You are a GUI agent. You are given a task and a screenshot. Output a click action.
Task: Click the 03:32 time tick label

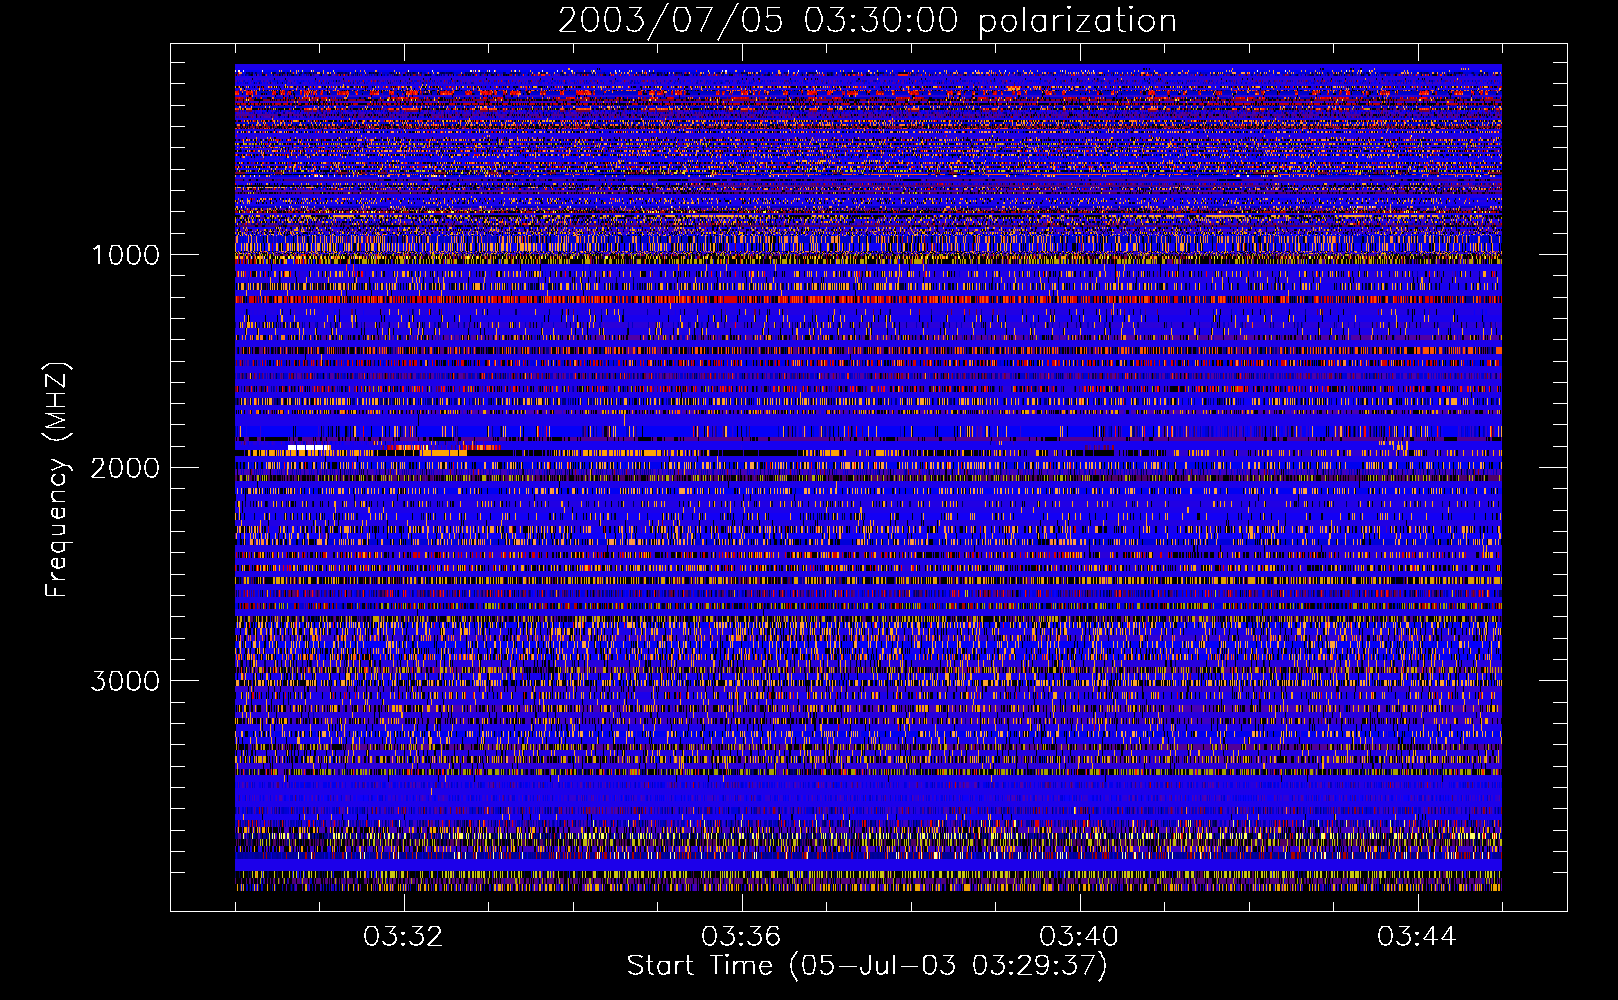click(x=403, y=937)
